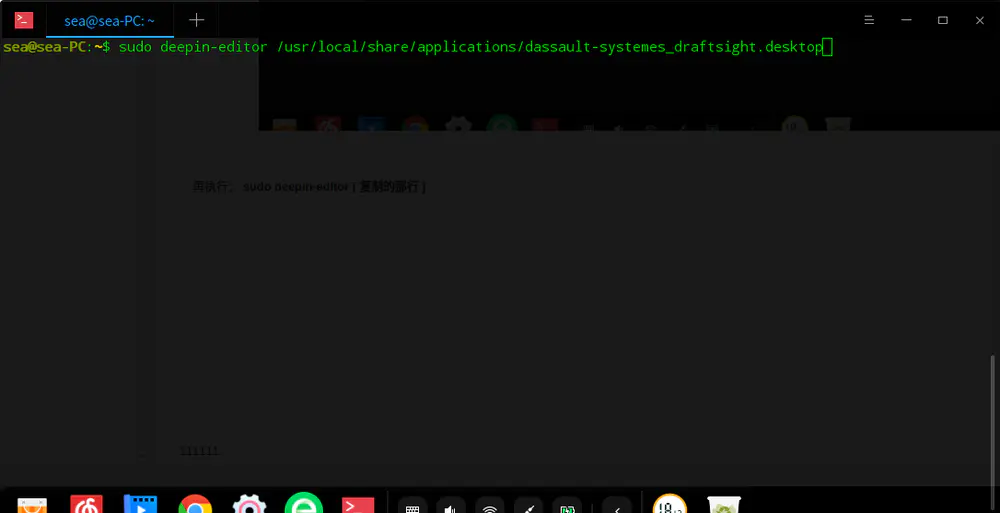1000x513 pixels.
Task: Select the sea@sea-PC: ~ tab
Action: 110,20
